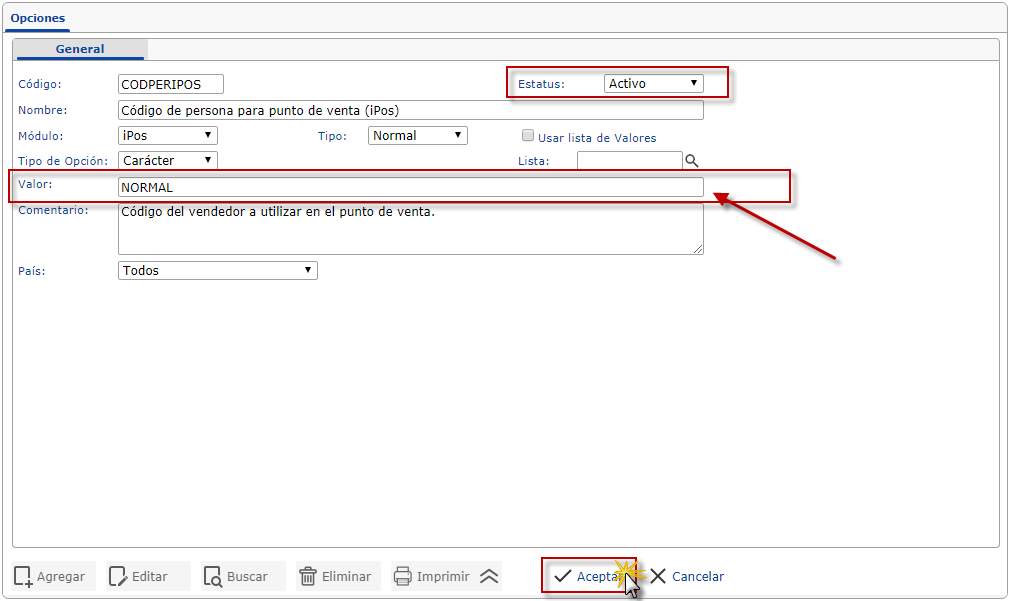Switch to the General tab
This screenshot has width=1011, height=601.
coord(80,49)
